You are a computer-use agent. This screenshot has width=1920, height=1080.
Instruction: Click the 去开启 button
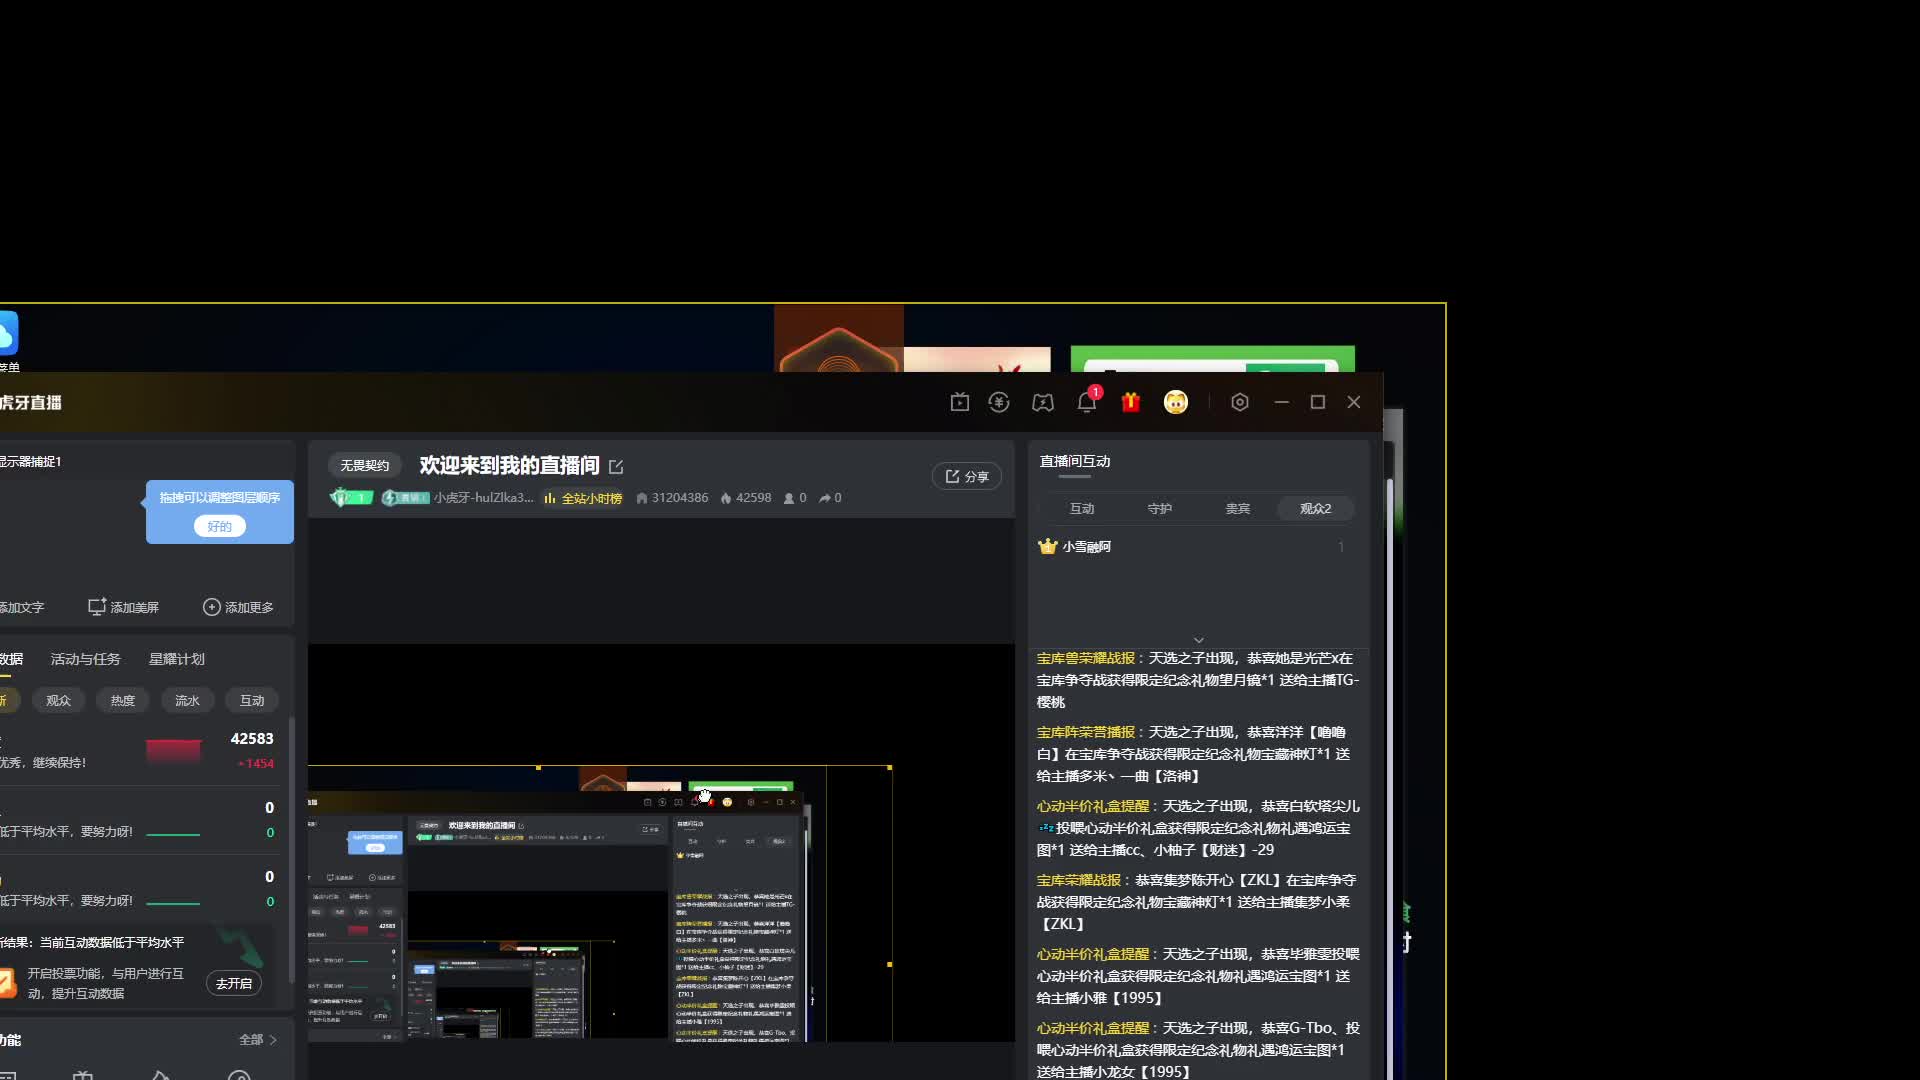click(234, 983)
